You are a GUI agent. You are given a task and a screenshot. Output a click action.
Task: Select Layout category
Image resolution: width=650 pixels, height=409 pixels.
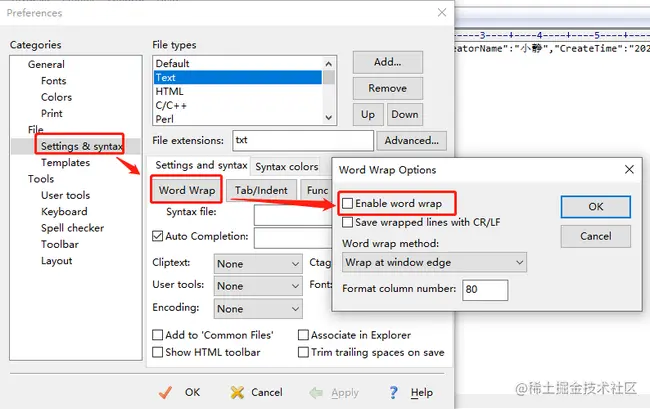pos(56,261)
